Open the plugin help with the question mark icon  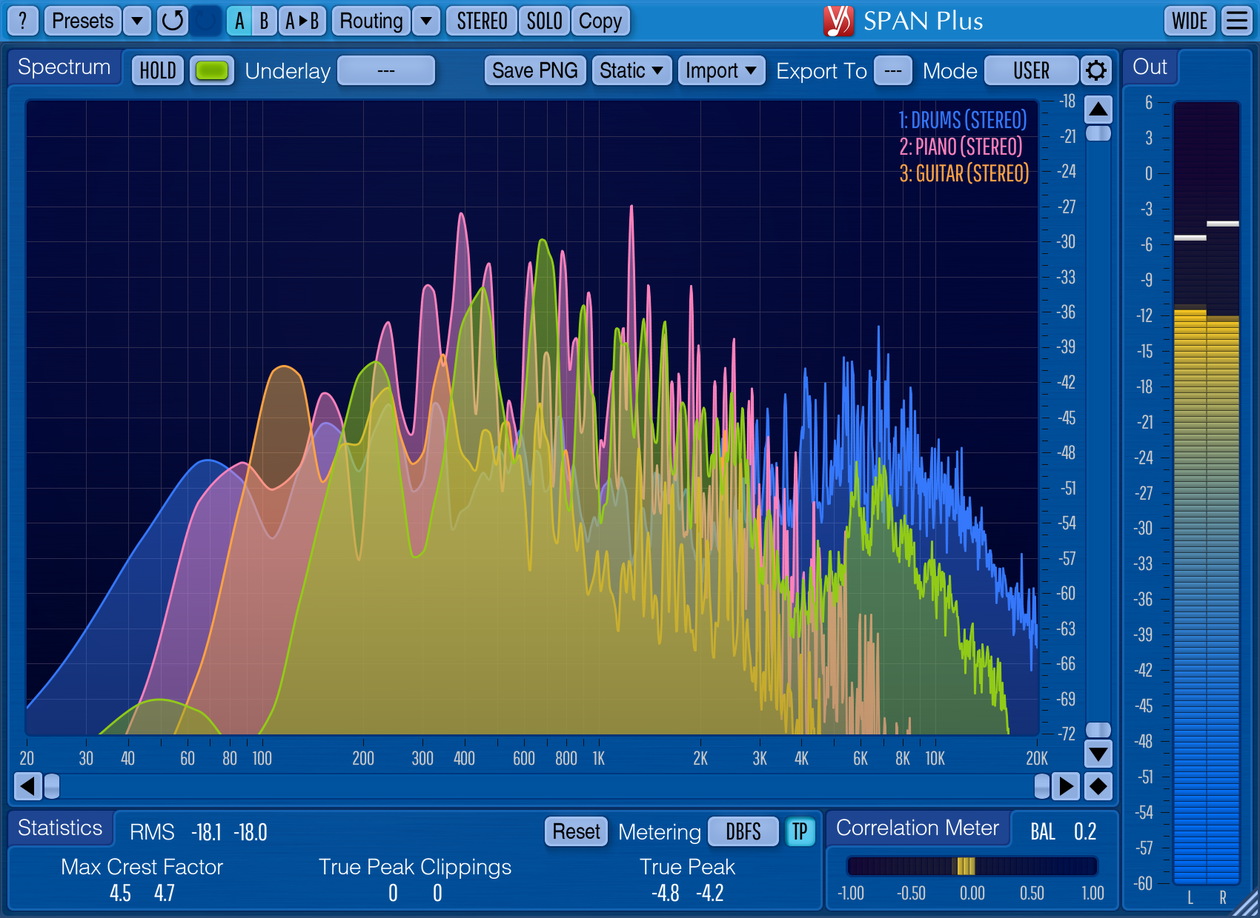22,20
